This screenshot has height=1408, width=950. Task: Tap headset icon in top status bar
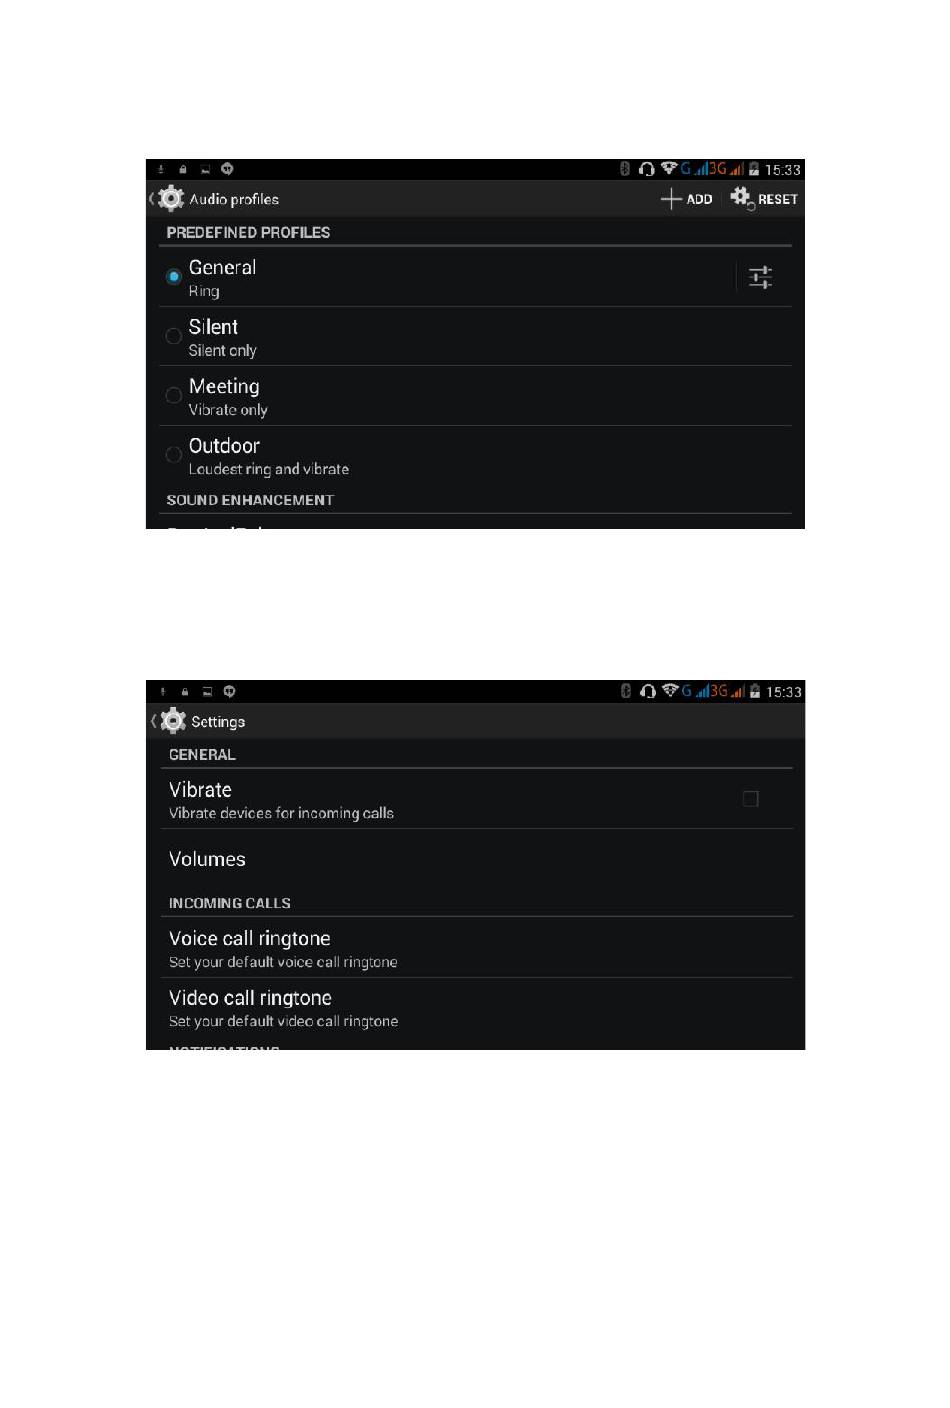pyautogui.click(x=647, y=169)
